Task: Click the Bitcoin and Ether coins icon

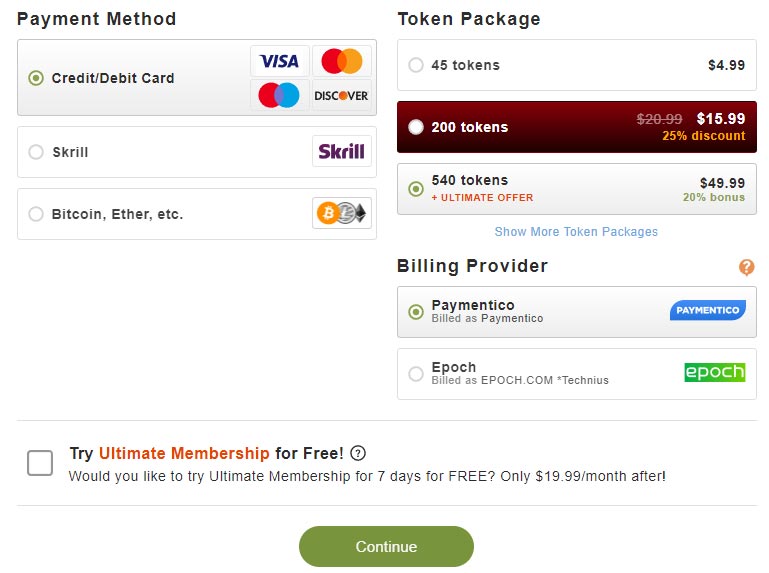Action: [x=341, y=213]
